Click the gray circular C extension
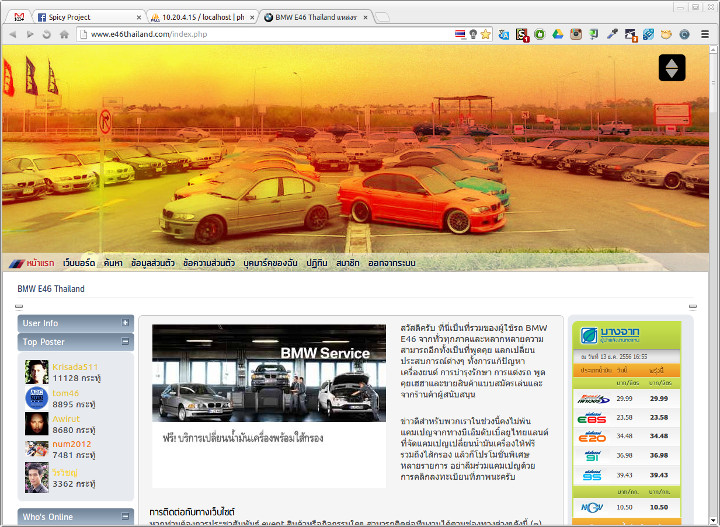The width and height of the screenshot is (720, 527). tap(685, 34)
